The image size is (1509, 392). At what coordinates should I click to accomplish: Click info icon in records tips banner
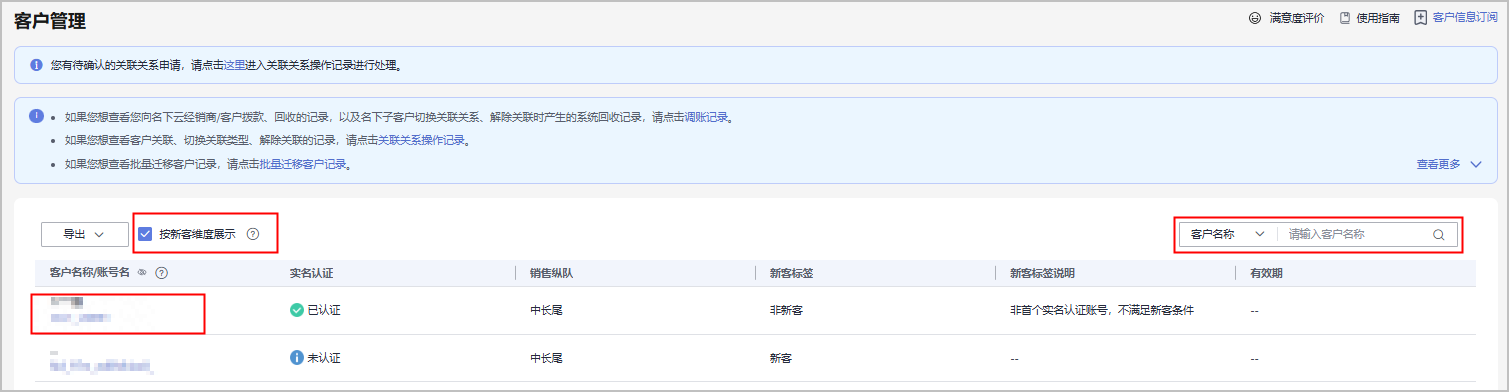pos(36,116)
